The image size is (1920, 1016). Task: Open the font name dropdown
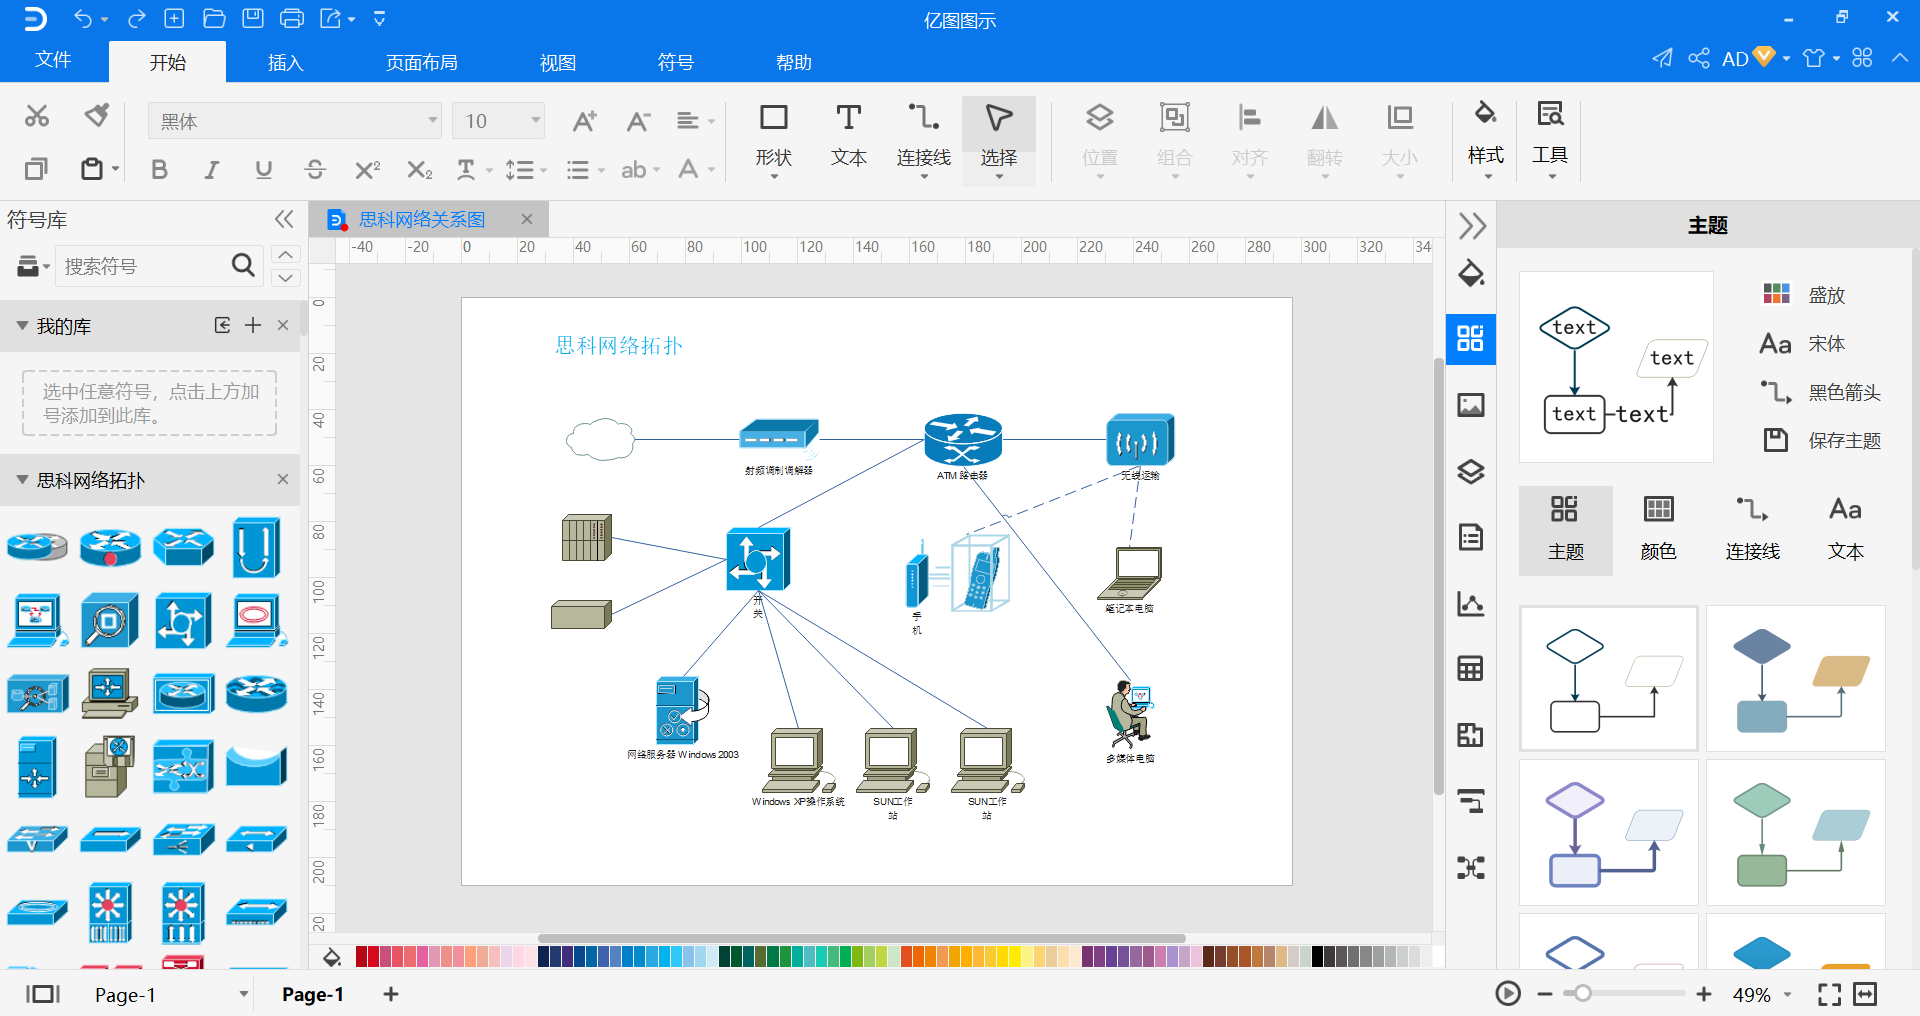coord(432,121)
